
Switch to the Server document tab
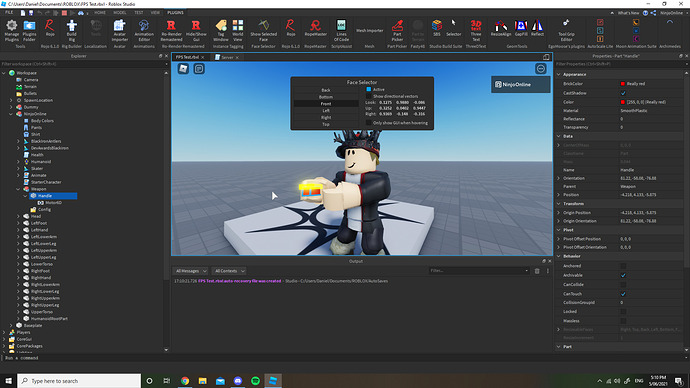[x=227, y=57]
